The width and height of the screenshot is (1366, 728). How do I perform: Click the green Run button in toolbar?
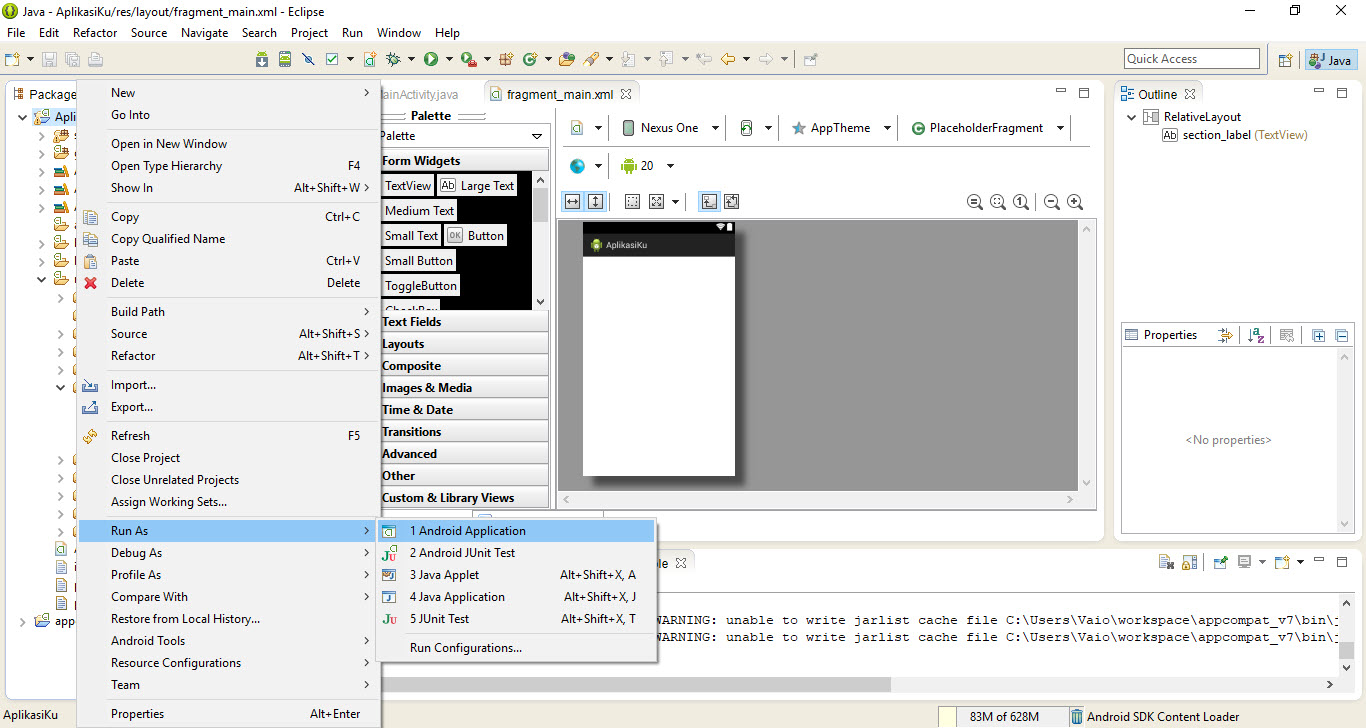[431, 60]
